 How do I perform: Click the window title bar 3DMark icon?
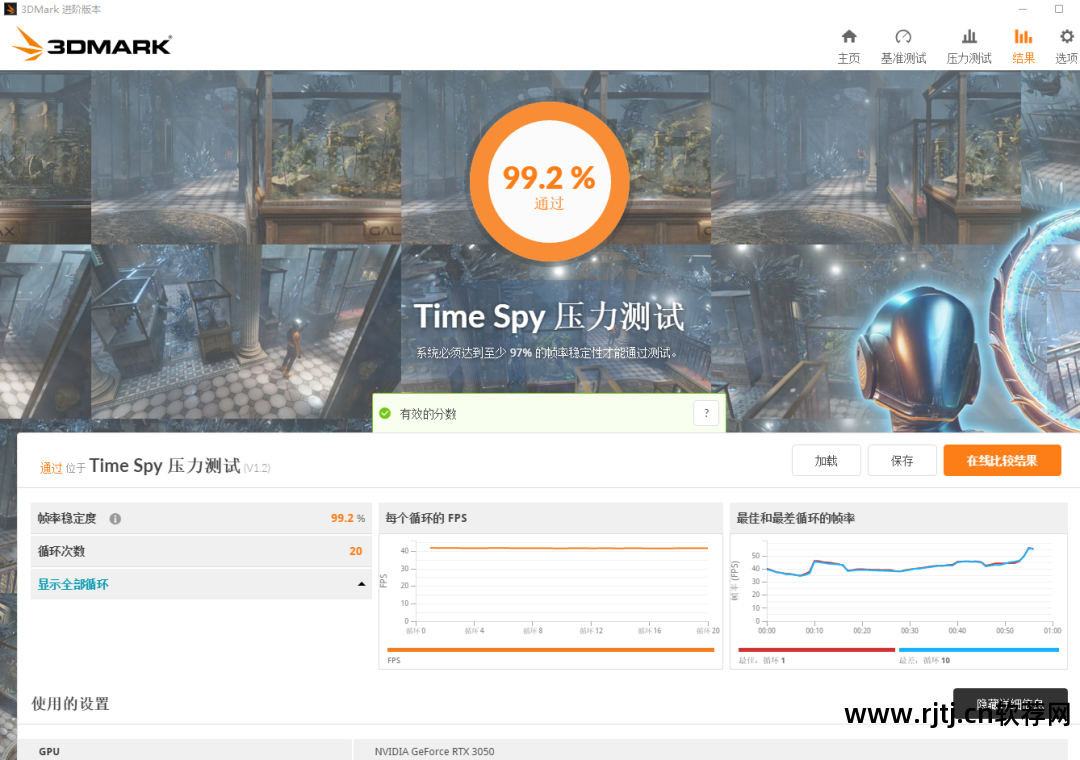coord(10,9)
